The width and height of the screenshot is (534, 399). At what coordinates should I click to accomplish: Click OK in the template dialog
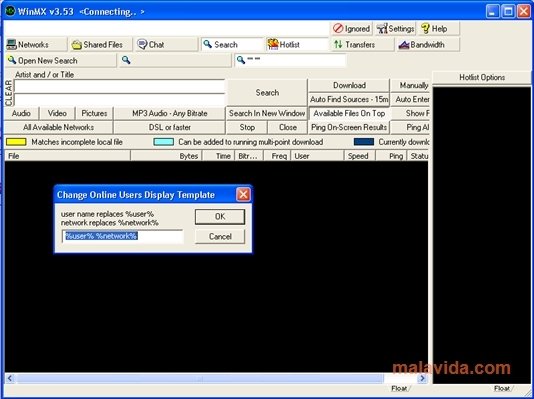pos(220,217)
